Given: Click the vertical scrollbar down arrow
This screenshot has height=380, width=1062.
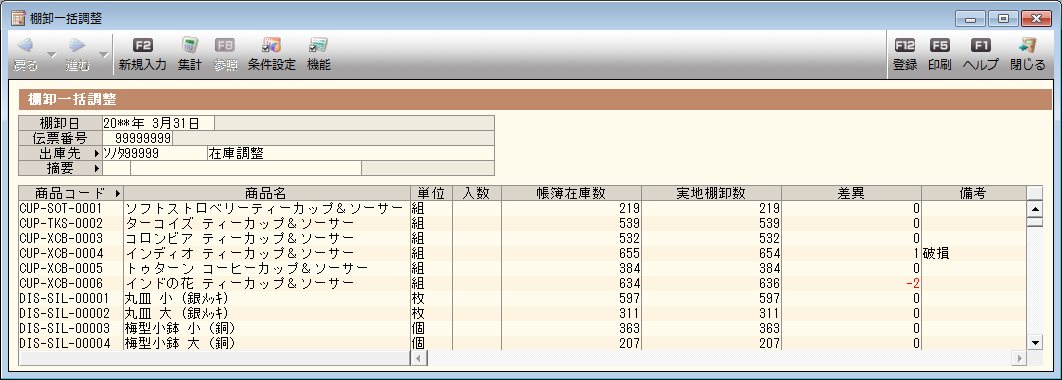Looking at the screenshot, I should pos(1034,343).
